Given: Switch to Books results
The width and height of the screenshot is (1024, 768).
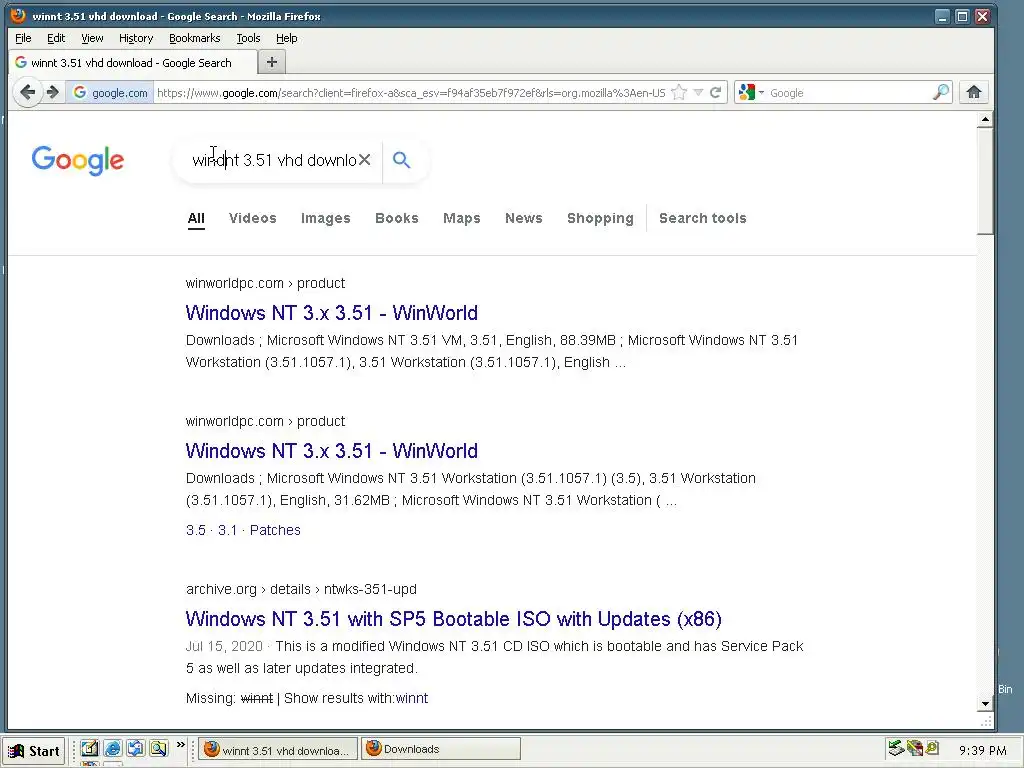Looking at the screenshot, I should [x=396, y=218].
